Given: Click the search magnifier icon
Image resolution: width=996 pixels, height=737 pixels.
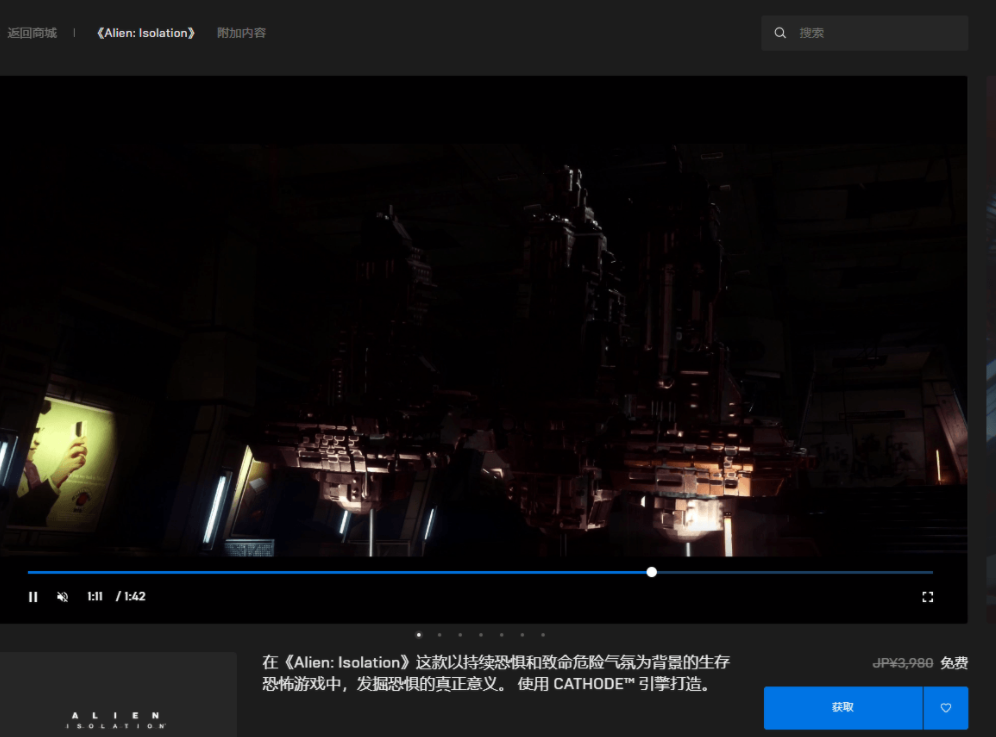Looking at the screenshot, I should [x=780, y=32].
